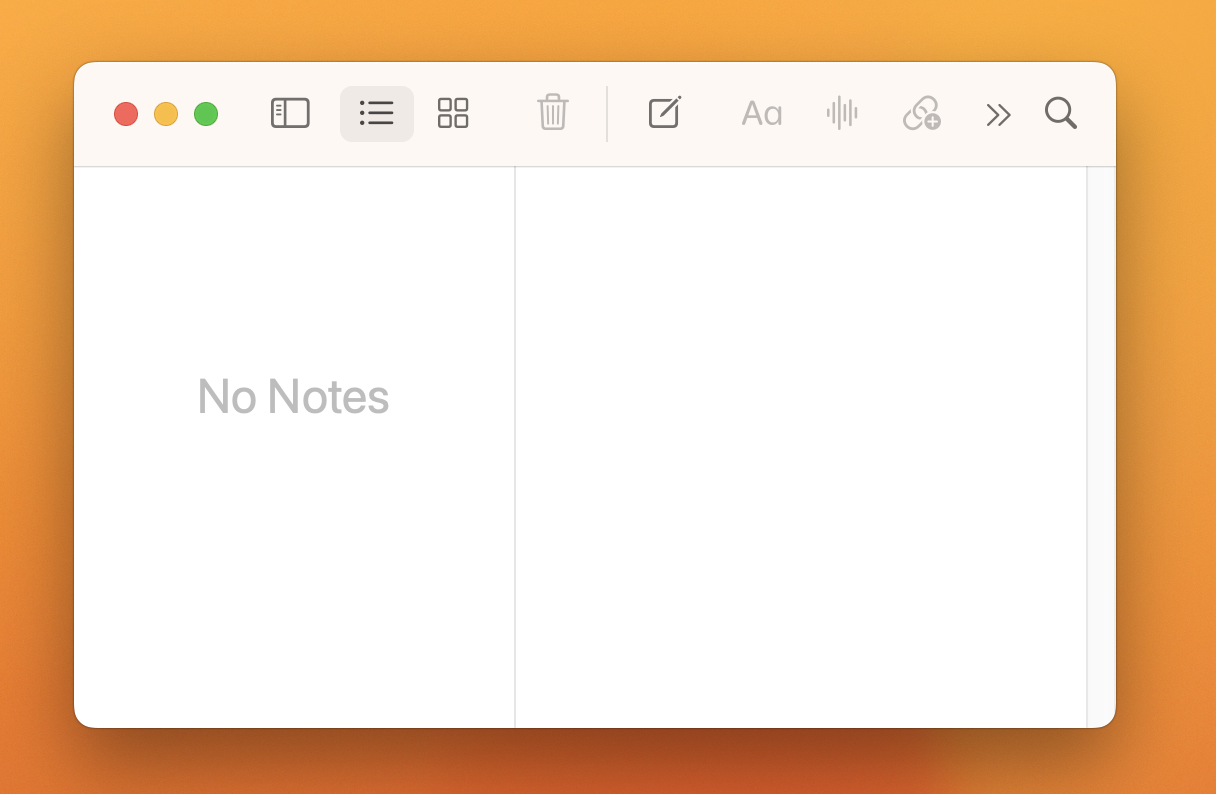The image size is (1216, 794).
Task: Click the record audio waveform icon
Action: coord(842,113)
